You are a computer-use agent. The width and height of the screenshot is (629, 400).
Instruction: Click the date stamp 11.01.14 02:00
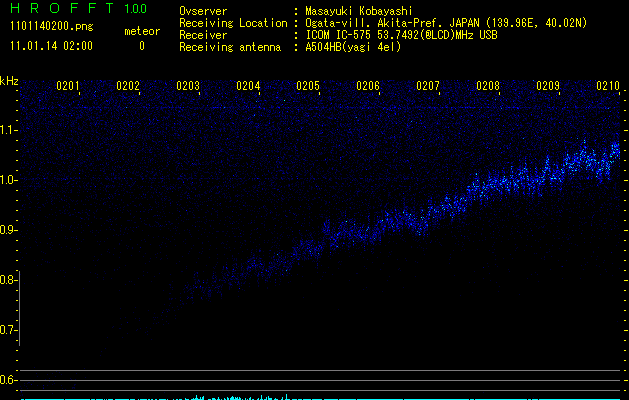pos(51,46)
